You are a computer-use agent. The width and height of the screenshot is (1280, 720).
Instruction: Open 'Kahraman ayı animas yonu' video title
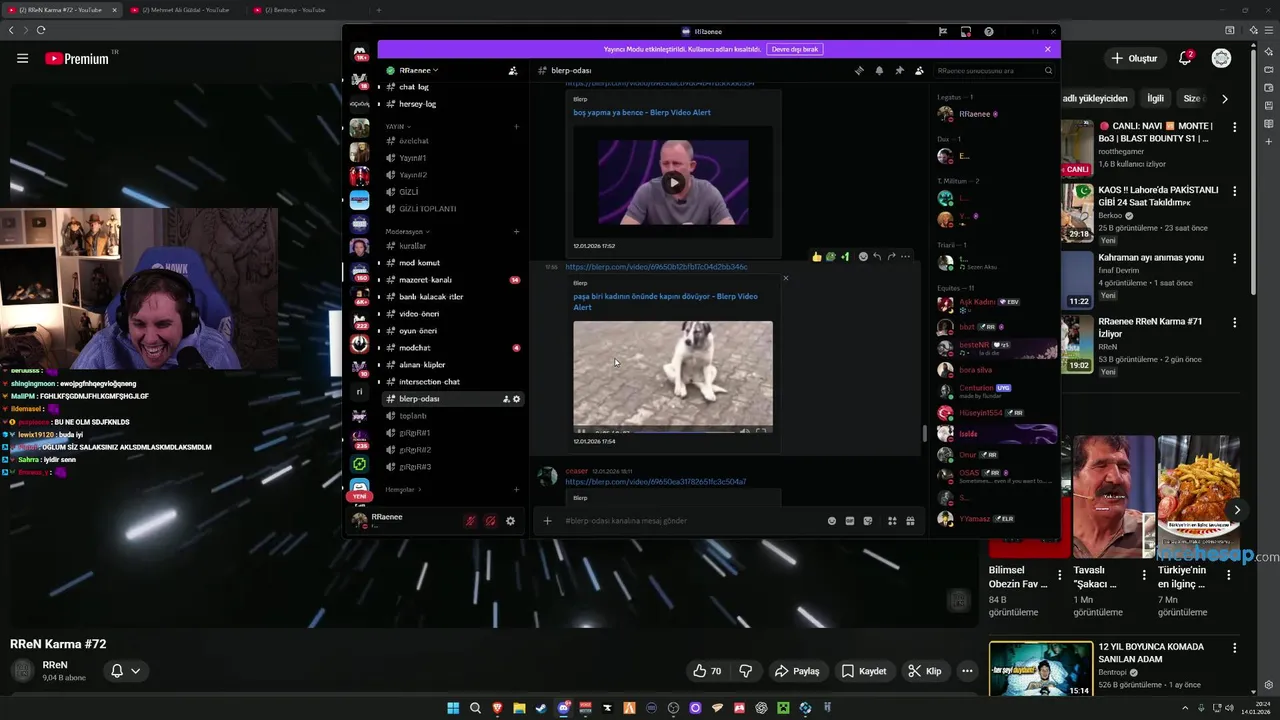point(1151,257)
